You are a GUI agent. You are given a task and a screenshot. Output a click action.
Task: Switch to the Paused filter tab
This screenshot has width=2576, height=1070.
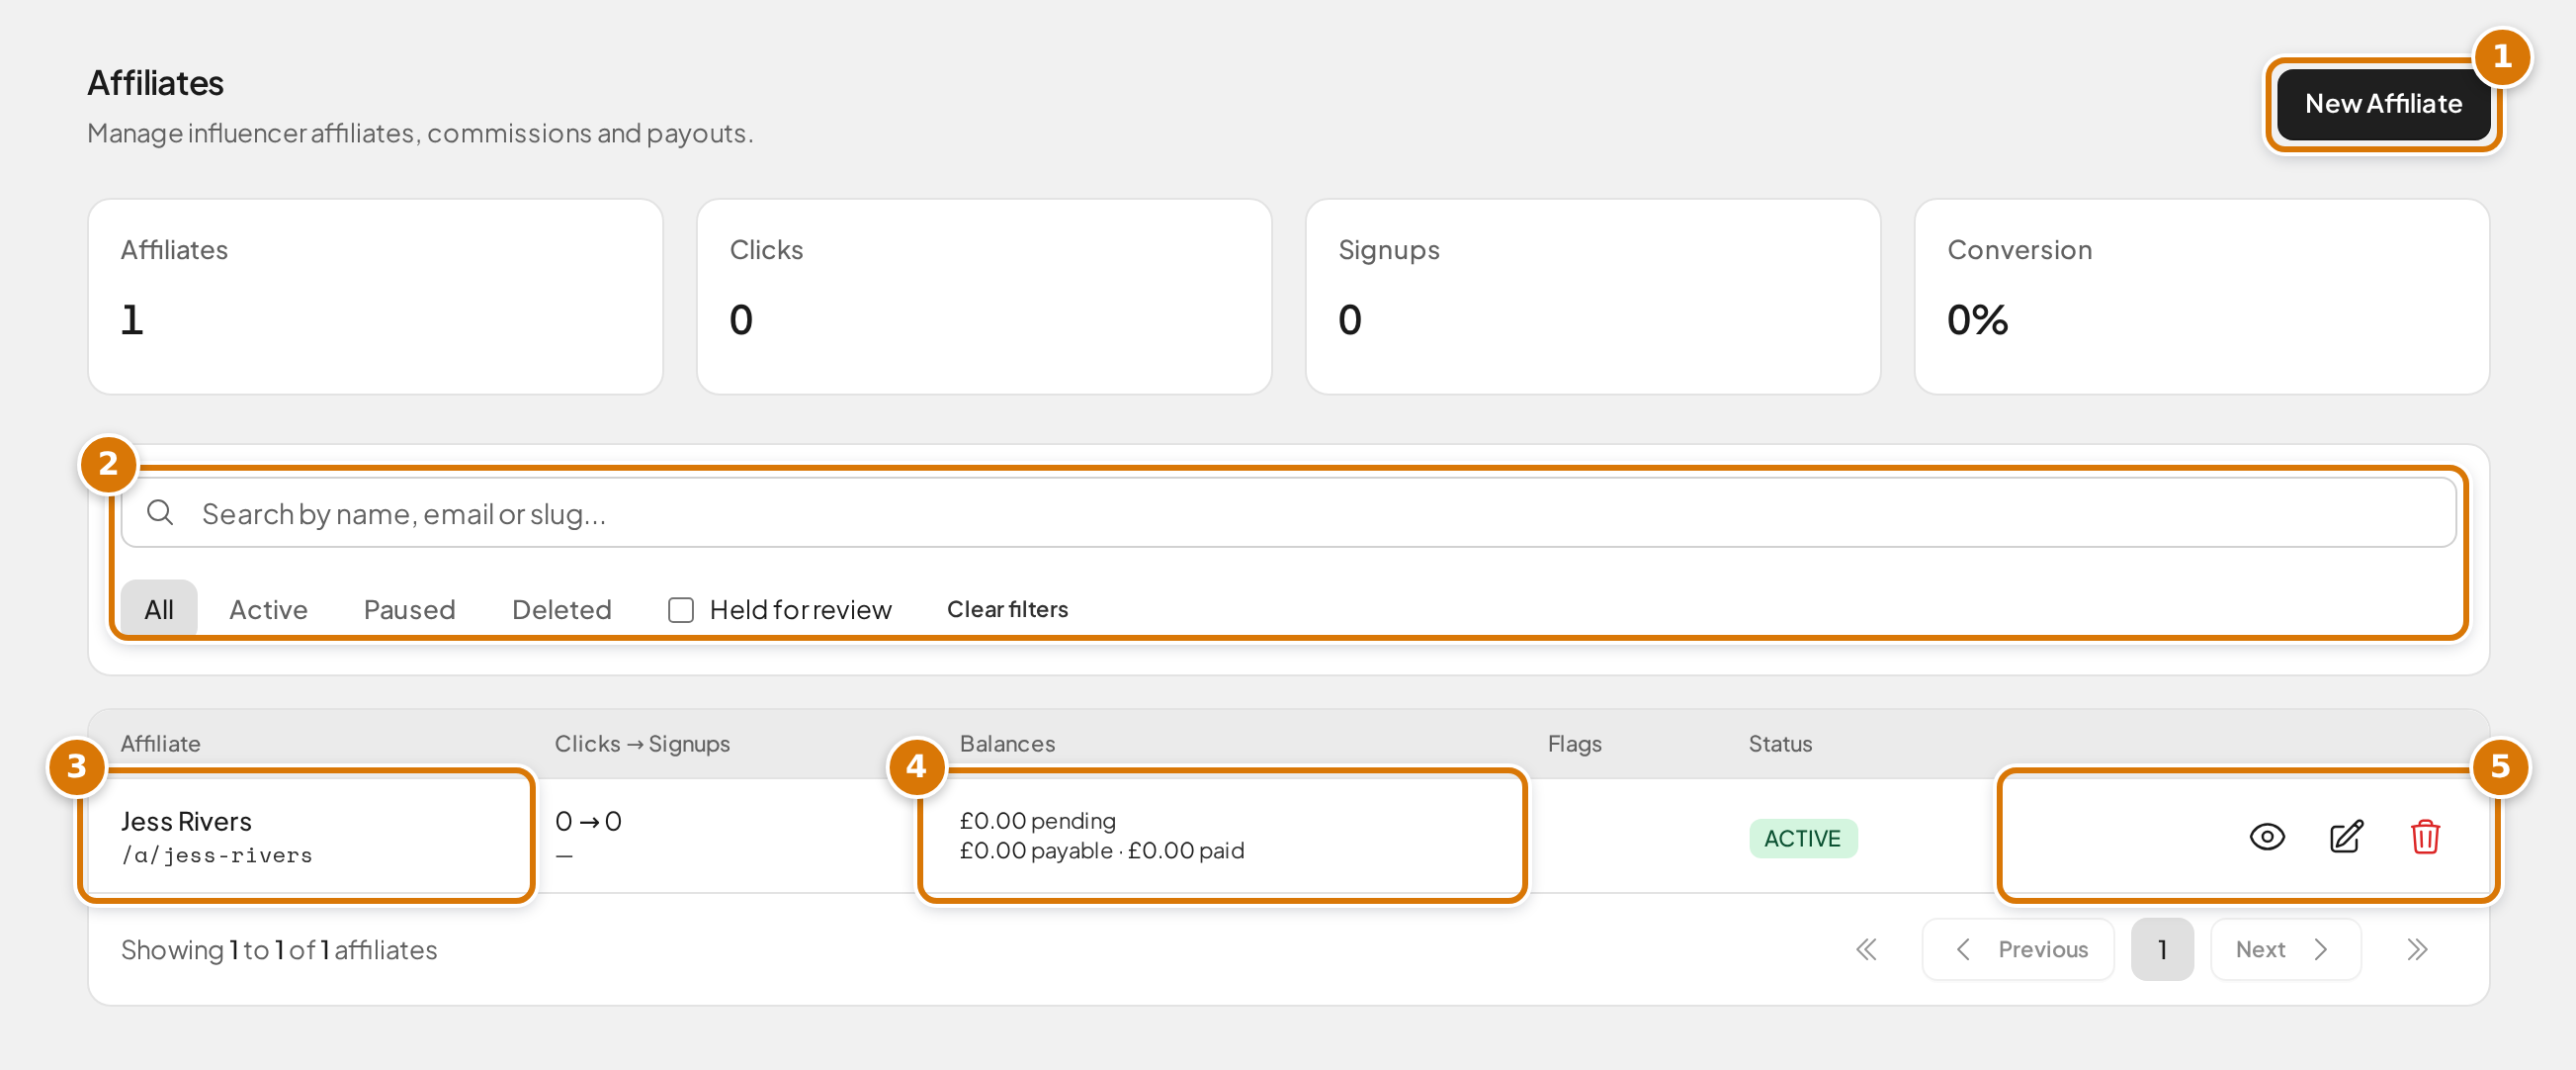(409, 609)
